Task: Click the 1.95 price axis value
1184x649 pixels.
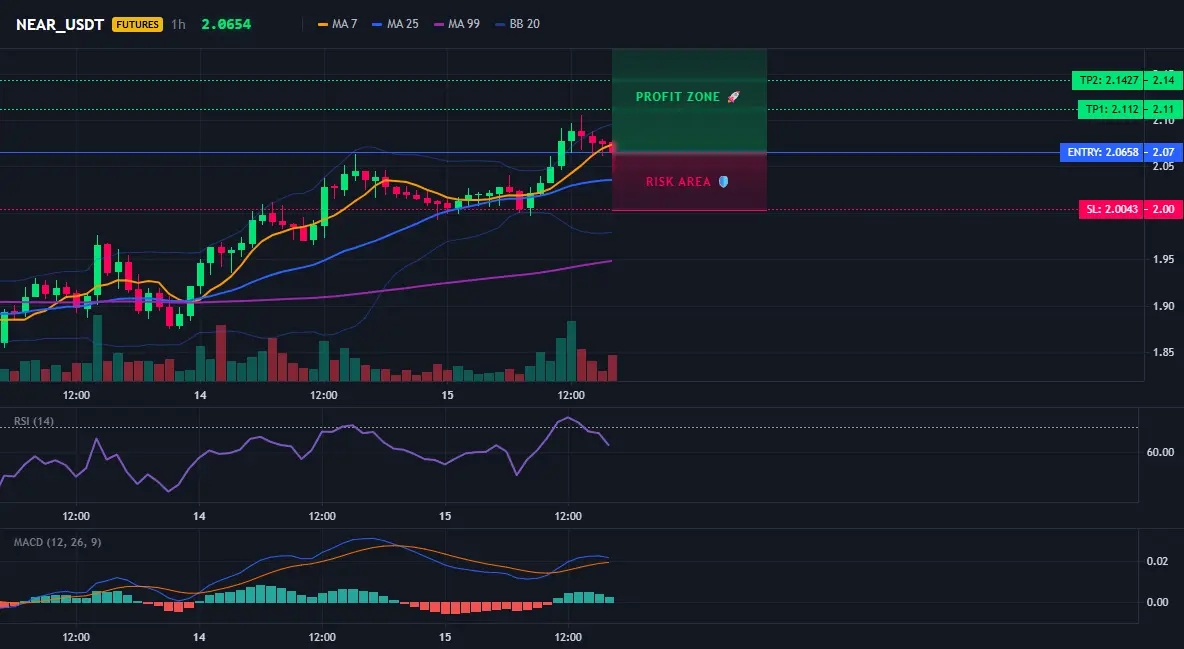Action: (1164, 259)
